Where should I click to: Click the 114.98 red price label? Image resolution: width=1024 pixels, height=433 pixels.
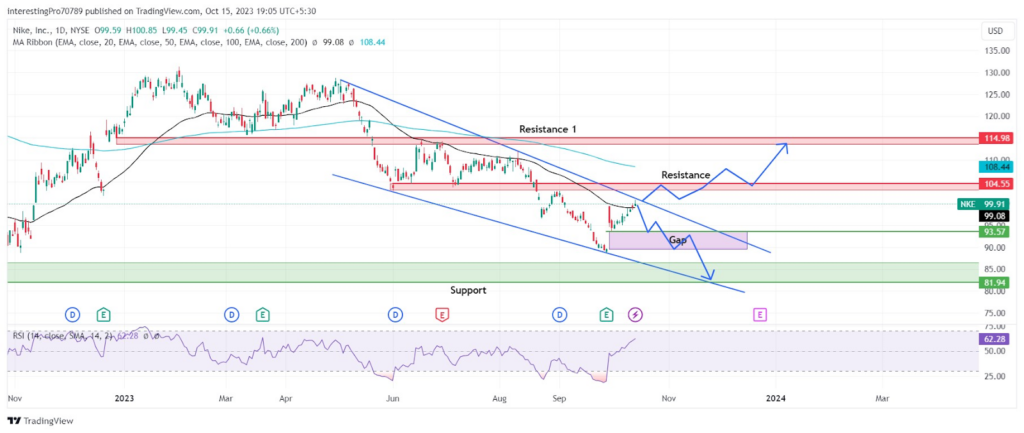995,138
